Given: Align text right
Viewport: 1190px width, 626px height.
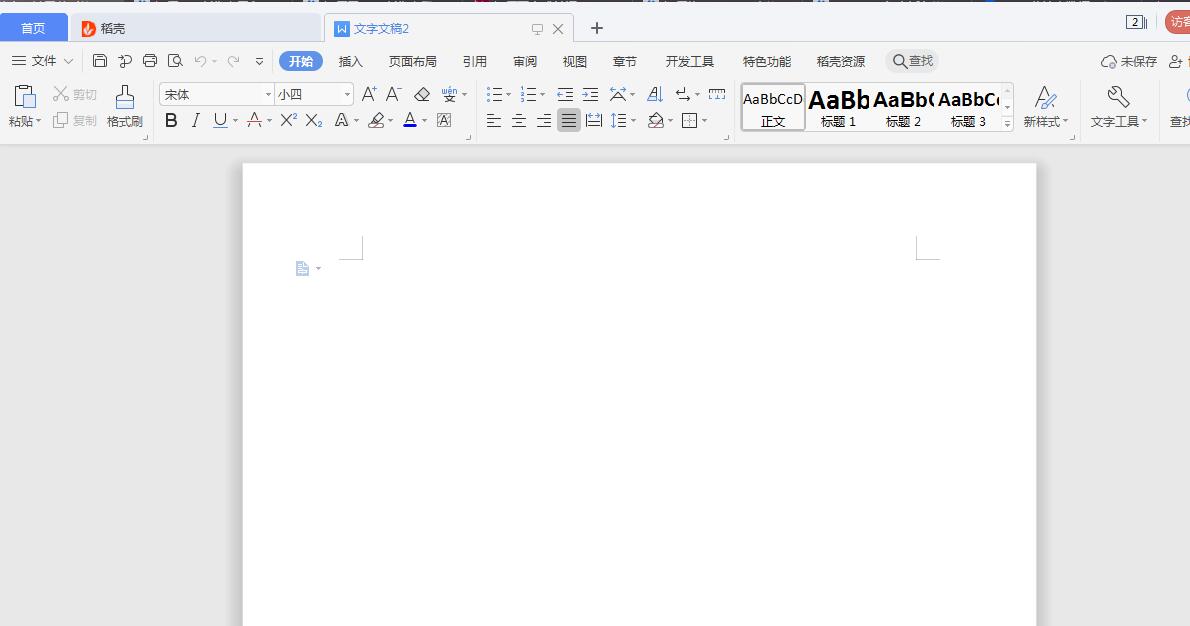Looking at the screenshot, I should [x=543, y=120].
